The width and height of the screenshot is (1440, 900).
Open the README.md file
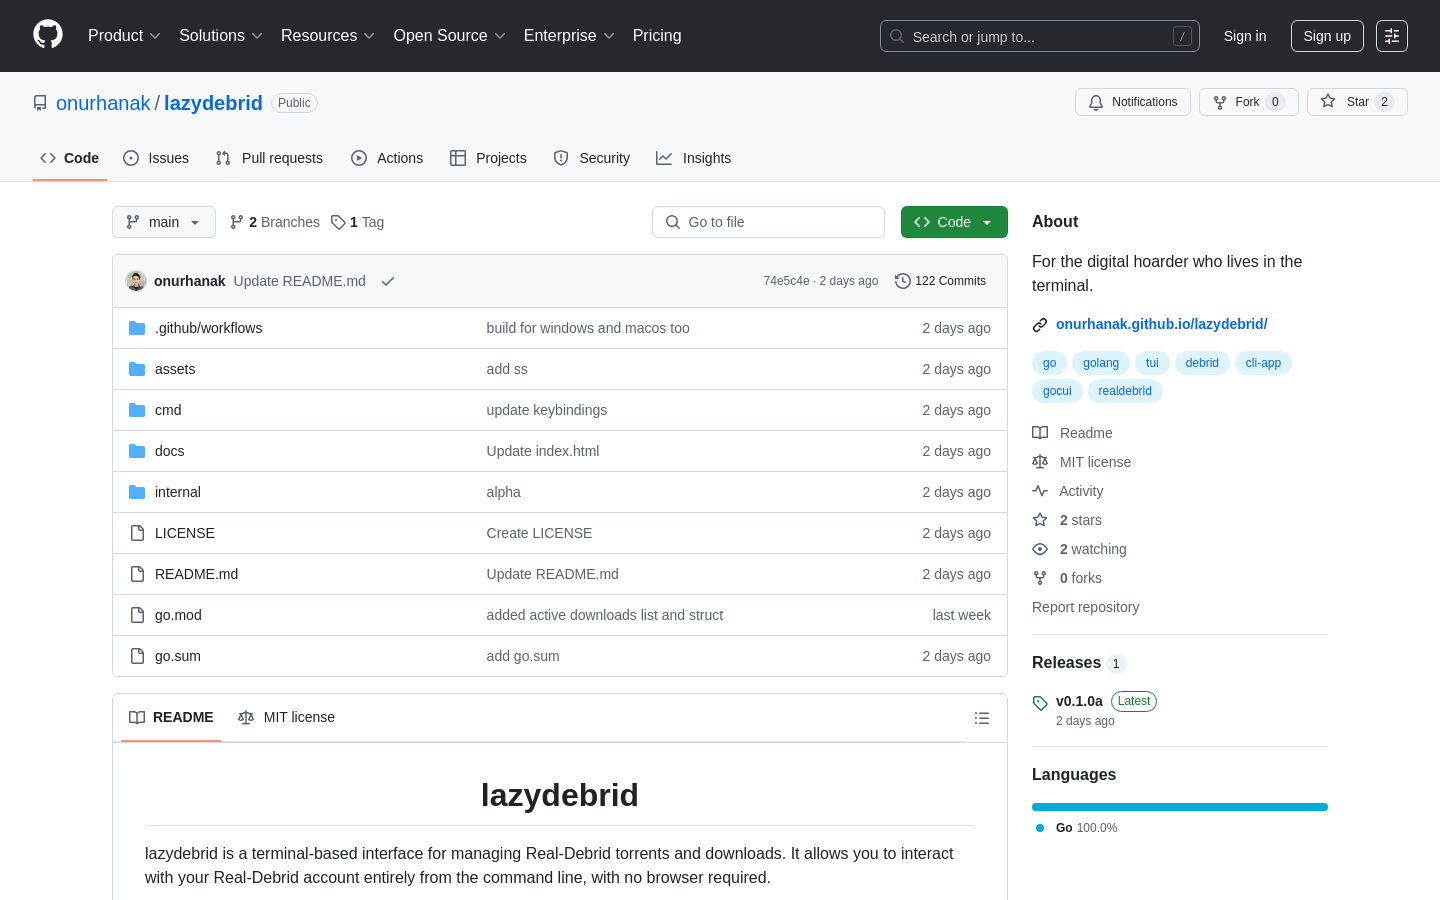[x=196, y=574]
